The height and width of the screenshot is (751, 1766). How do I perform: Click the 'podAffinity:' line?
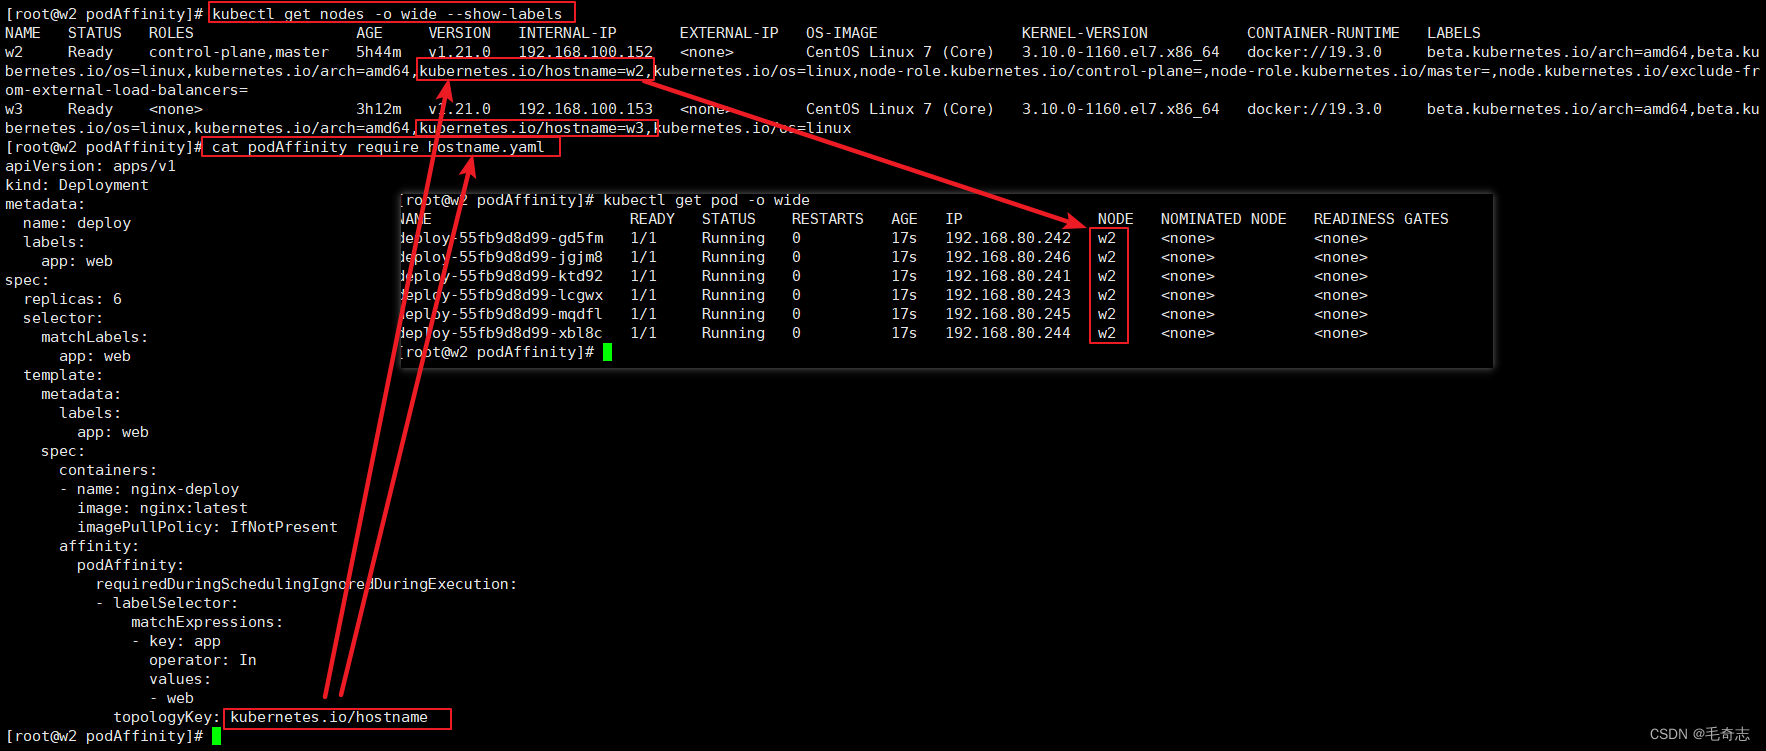click(130, 565)
